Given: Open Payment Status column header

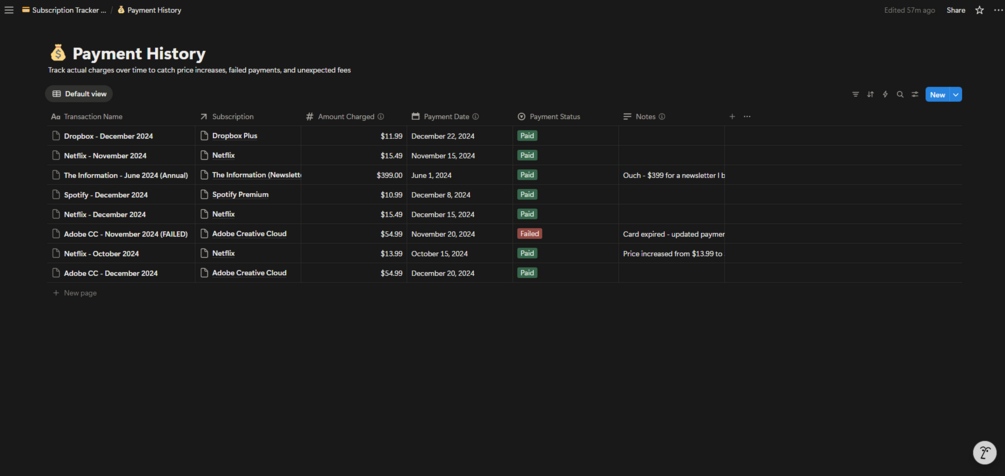Looking at the screenshot, I should [565, 117].
